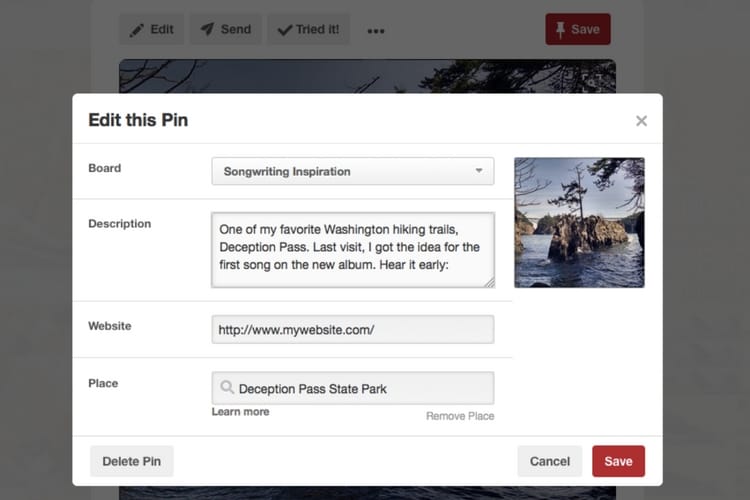
Task: Click the Deception Pass State Park place field
Action: click(x=360, y=388)
